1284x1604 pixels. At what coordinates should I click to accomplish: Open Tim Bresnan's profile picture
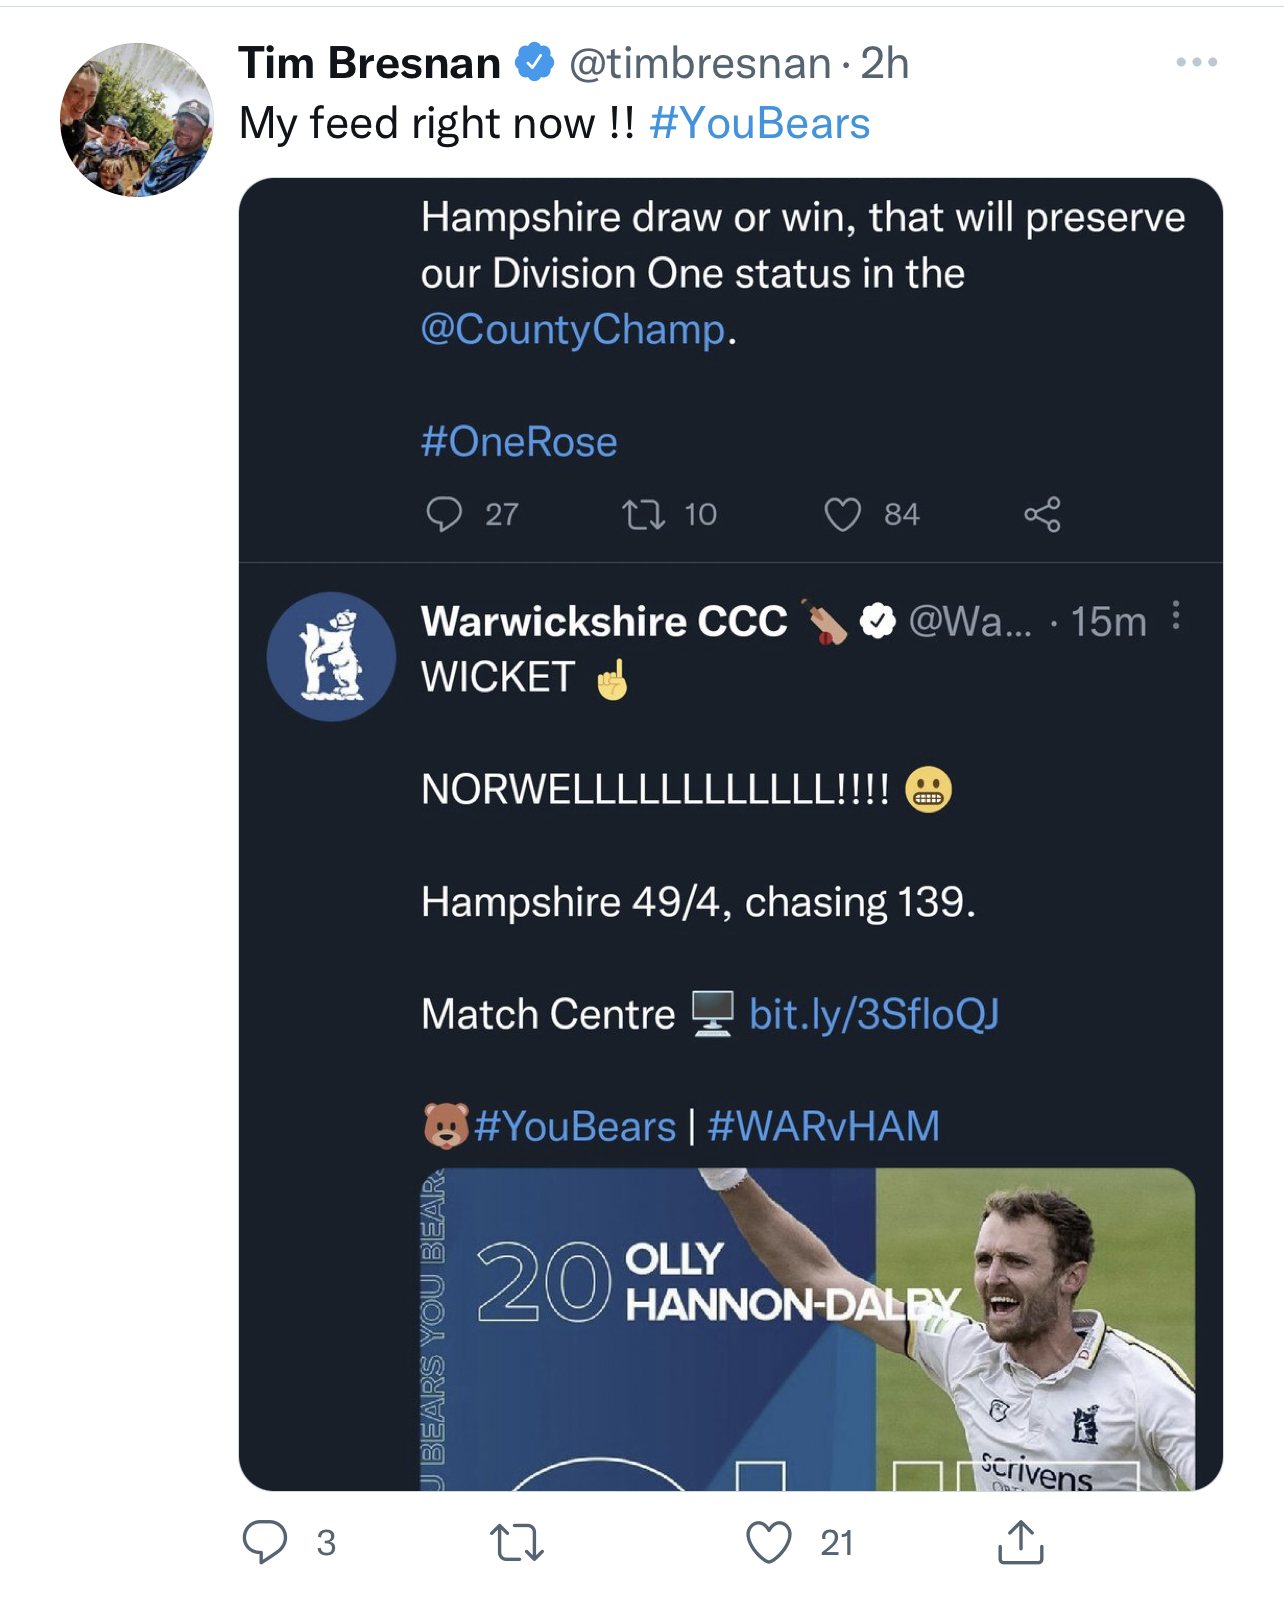pyautogui.click(x=137, y=120)
